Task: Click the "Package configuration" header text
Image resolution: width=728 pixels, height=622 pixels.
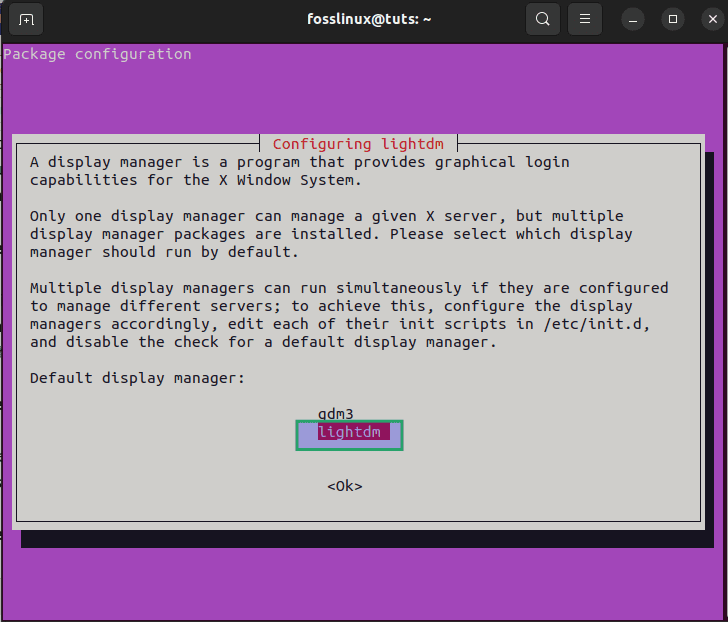Action: (97, 54)
